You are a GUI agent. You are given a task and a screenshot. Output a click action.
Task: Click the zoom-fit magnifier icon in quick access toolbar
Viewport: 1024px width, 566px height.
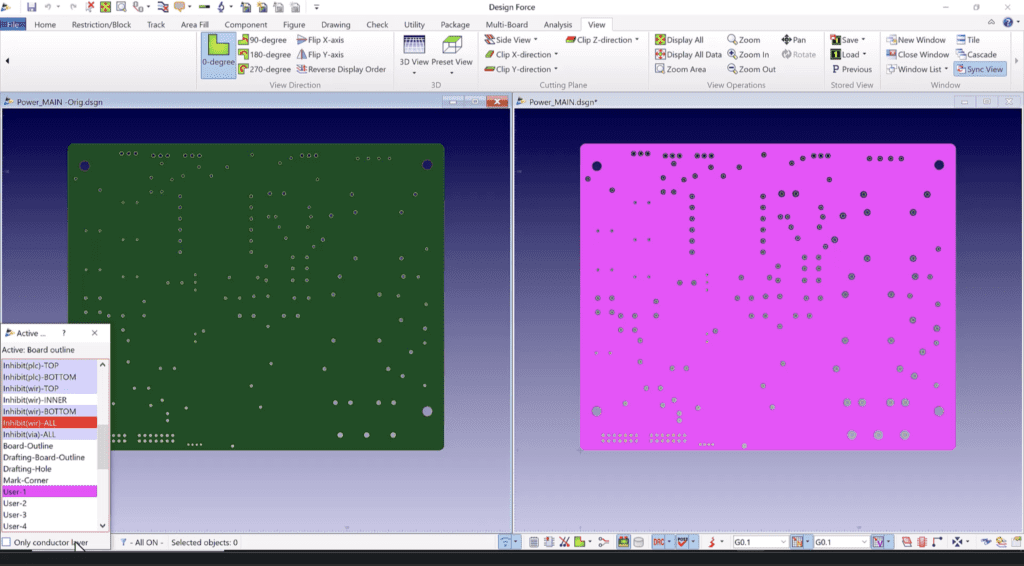(121, 7)
